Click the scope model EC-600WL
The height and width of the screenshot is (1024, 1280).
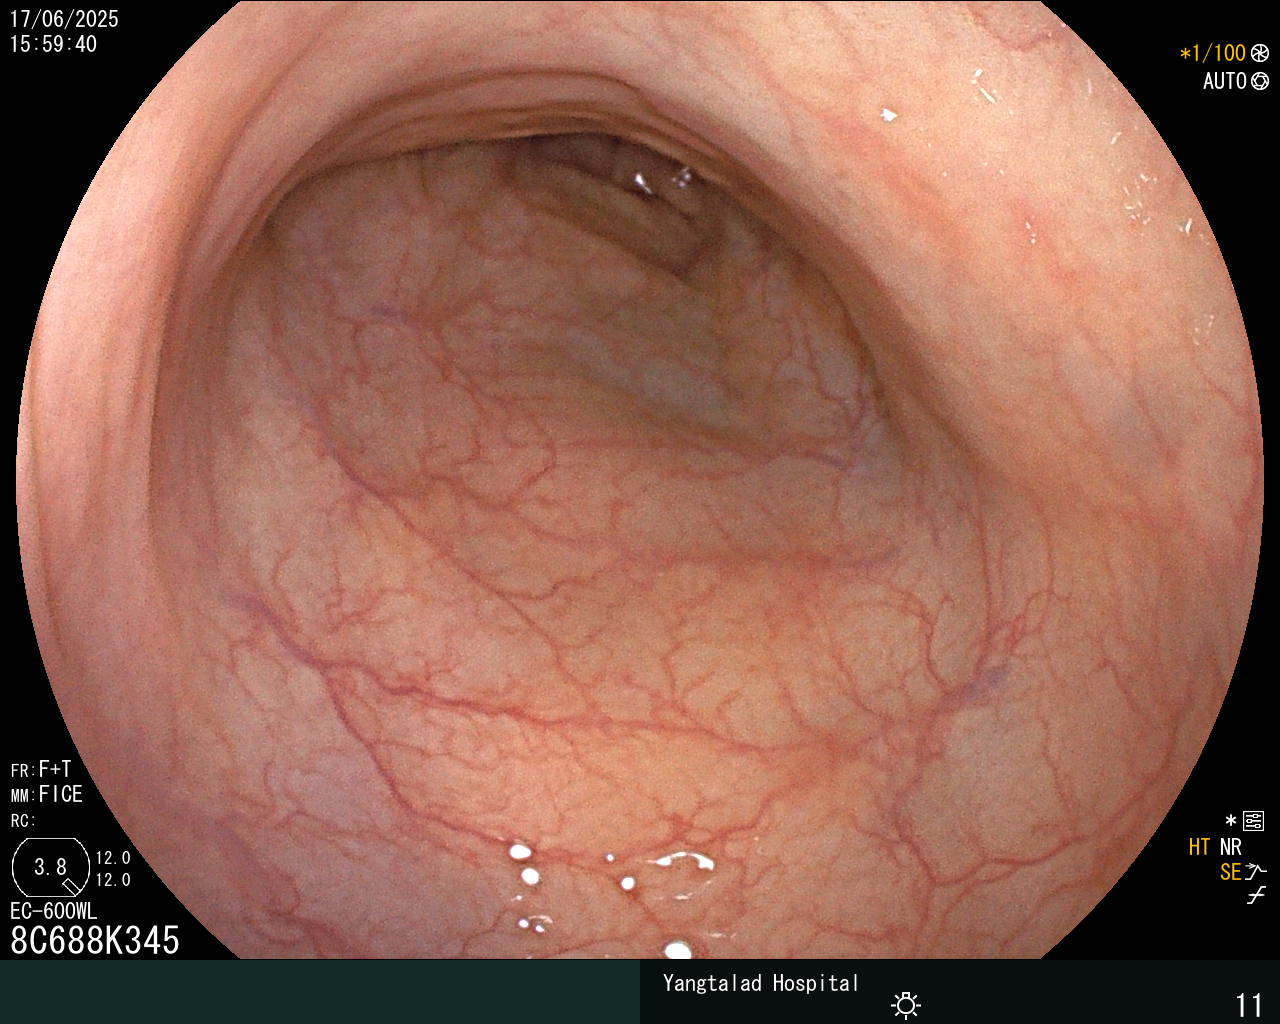(x=54, y=911)
